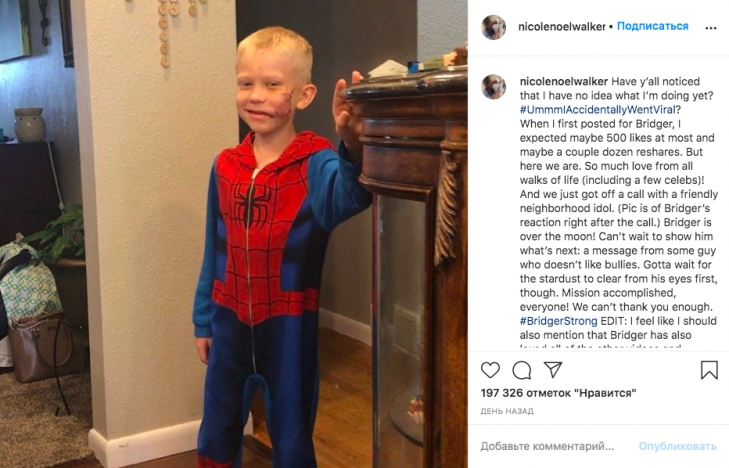The width and height of the screenshot is (729, 468).
Task: Open the nicolenoelwalker username in the caption
Action: point(563,81)
